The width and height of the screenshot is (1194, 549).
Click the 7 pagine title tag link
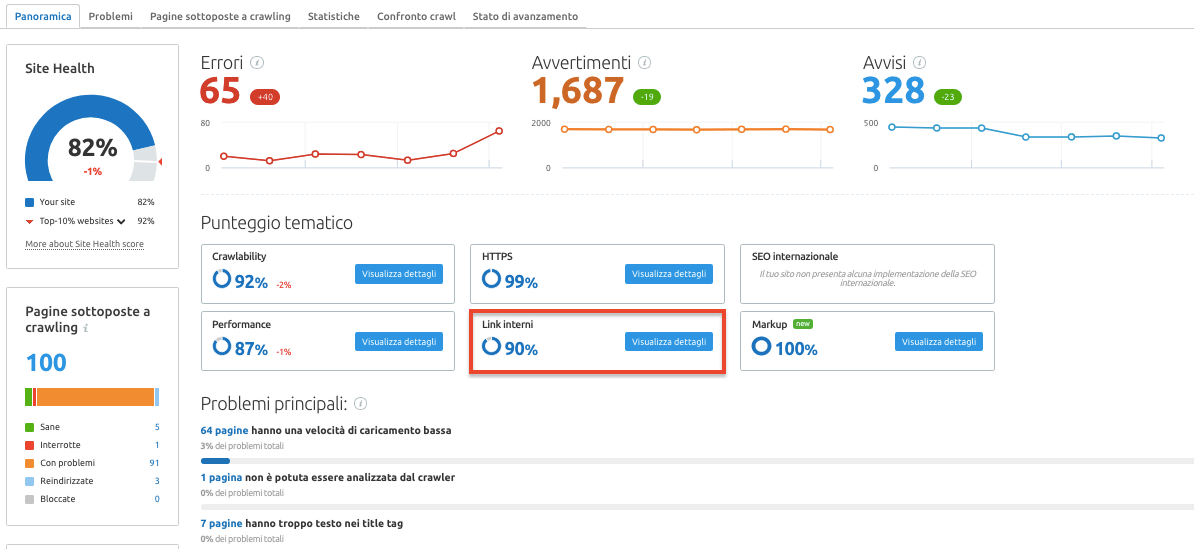tap(221, 523)
